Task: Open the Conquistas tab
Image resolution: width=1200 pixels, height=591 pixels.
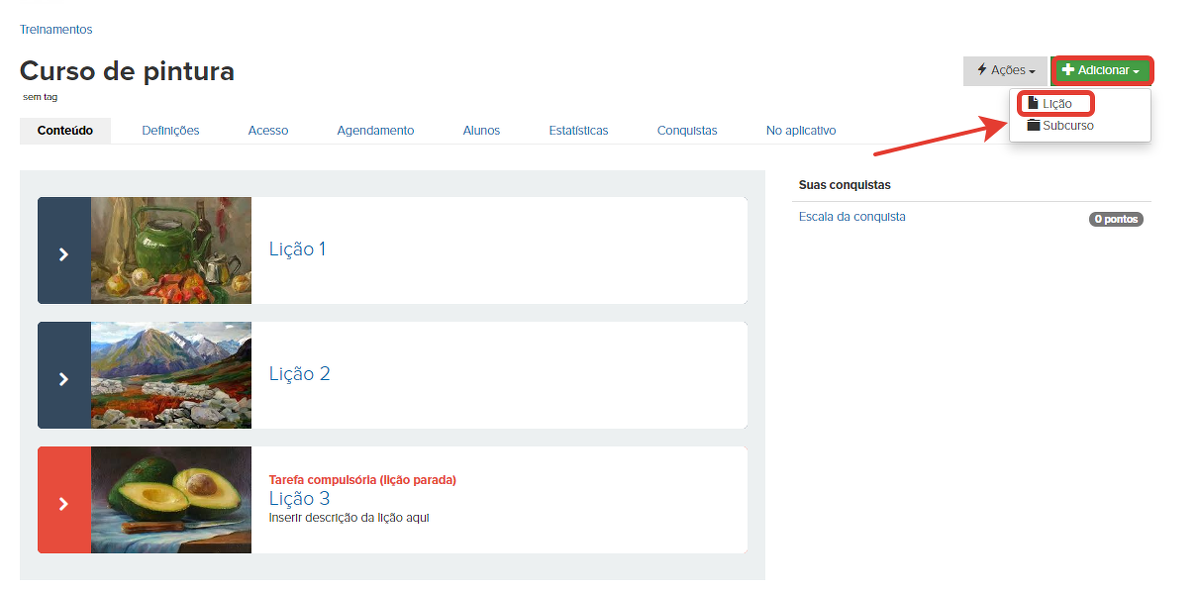Action: pos(687,131)
